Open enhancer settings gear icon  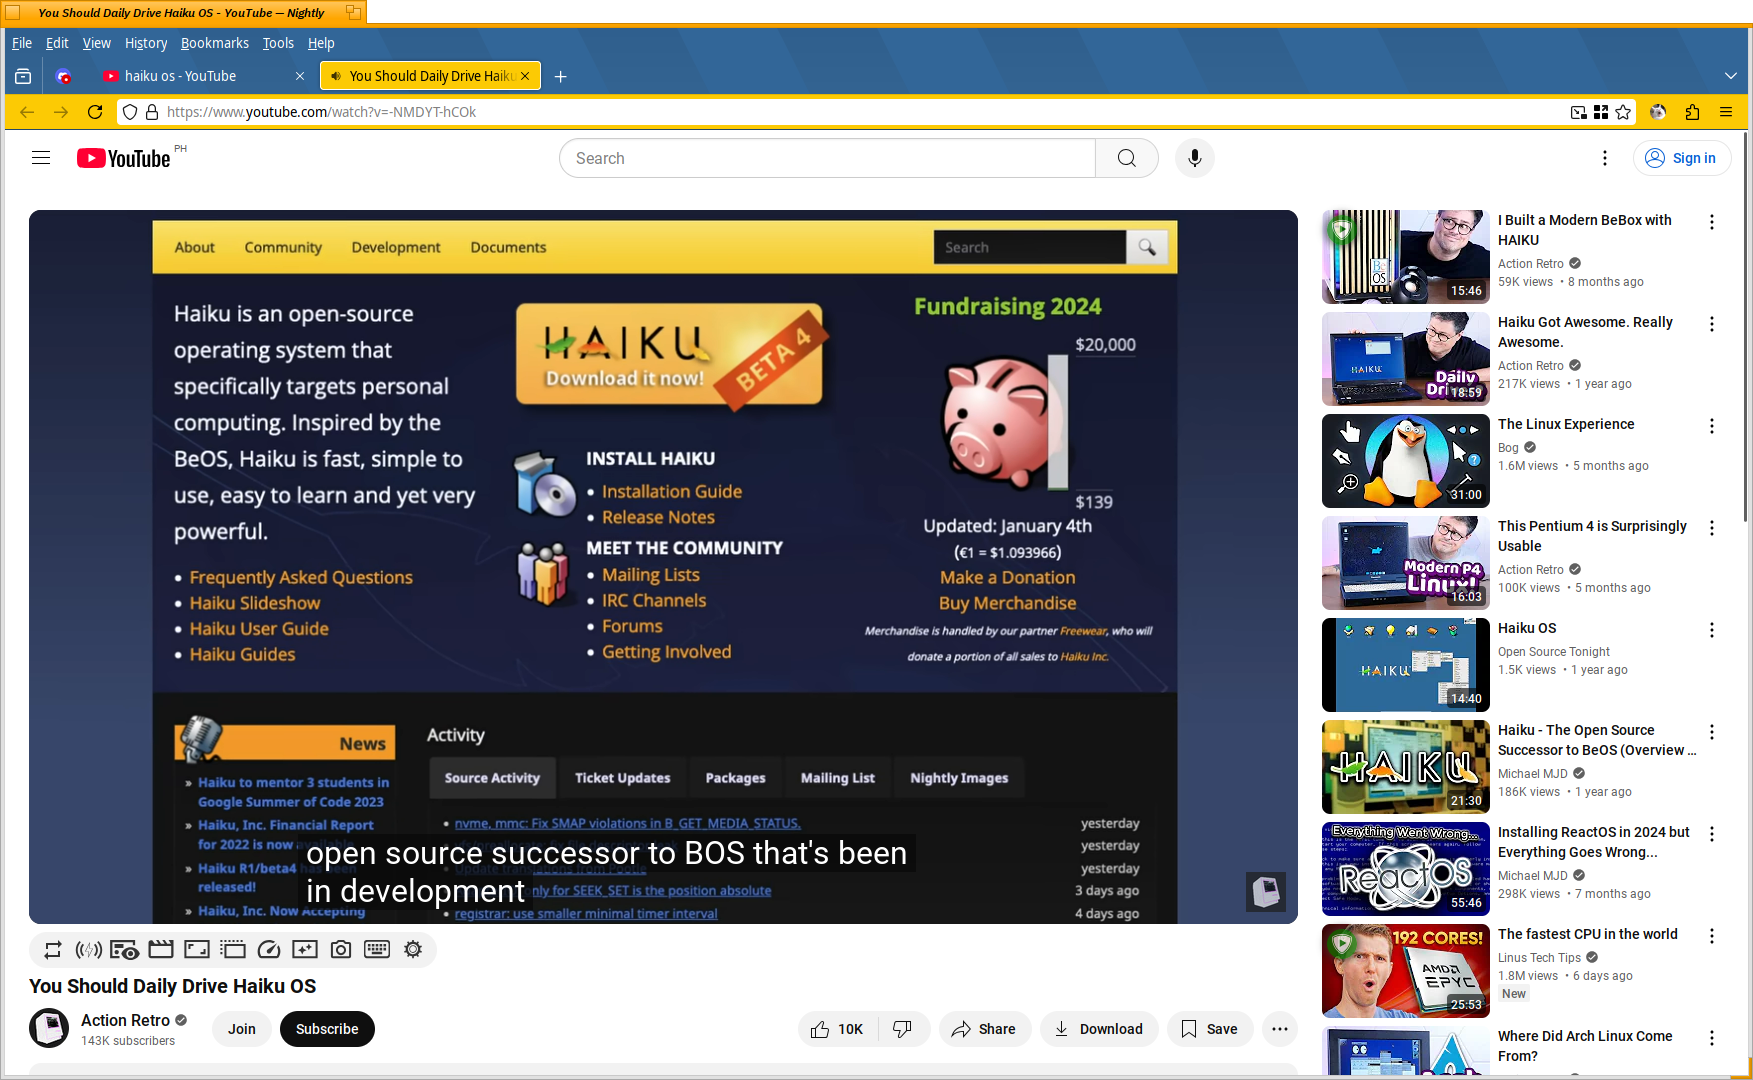(413, 949)
